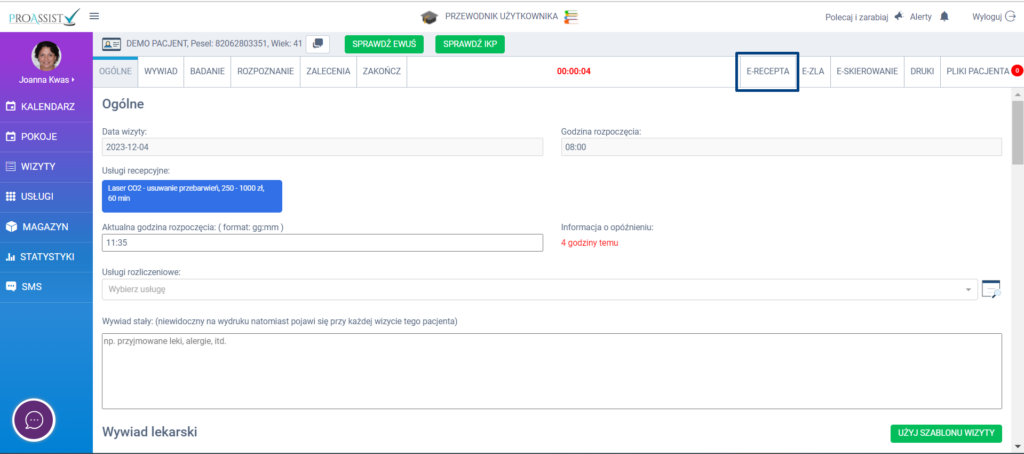Switch to the ROZPOZNANIE tab
1024x454 pixels.
[265, 71]
